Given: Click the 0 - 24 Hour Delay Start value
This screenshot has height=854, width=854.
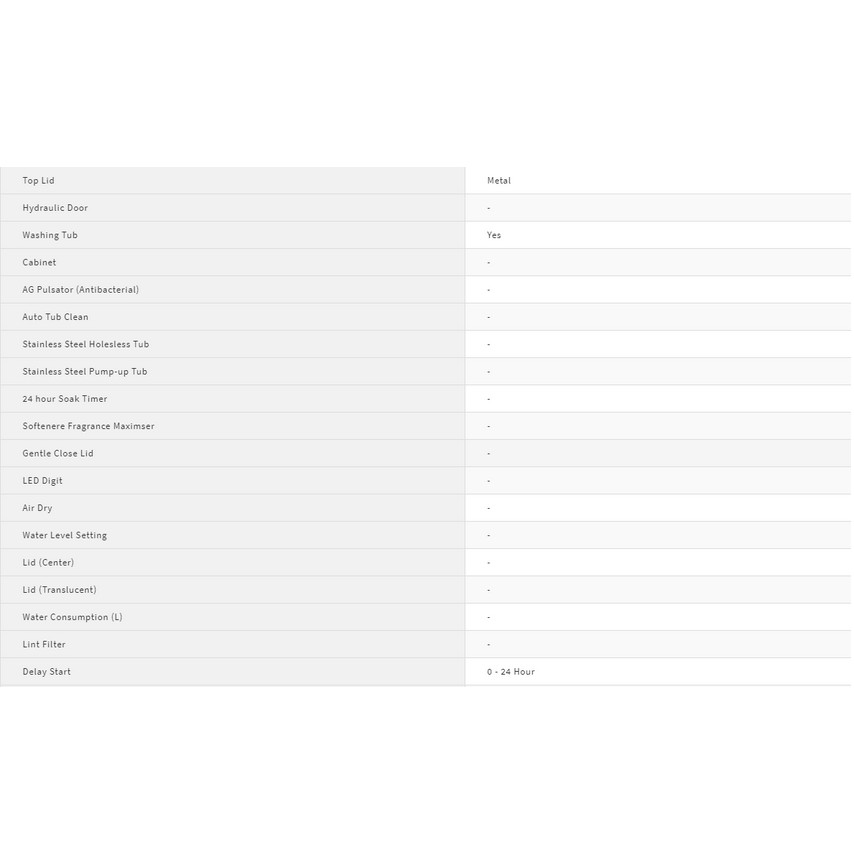Looking at the screenshot, I should tap(511, 672).
